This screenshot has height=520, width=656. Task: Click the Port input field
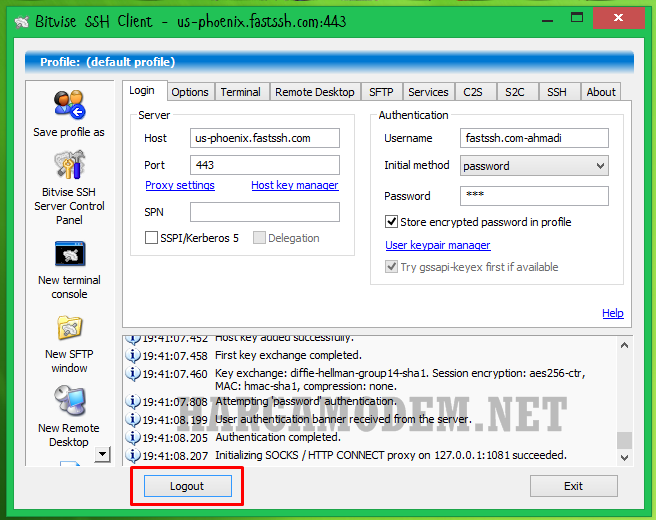265,165
